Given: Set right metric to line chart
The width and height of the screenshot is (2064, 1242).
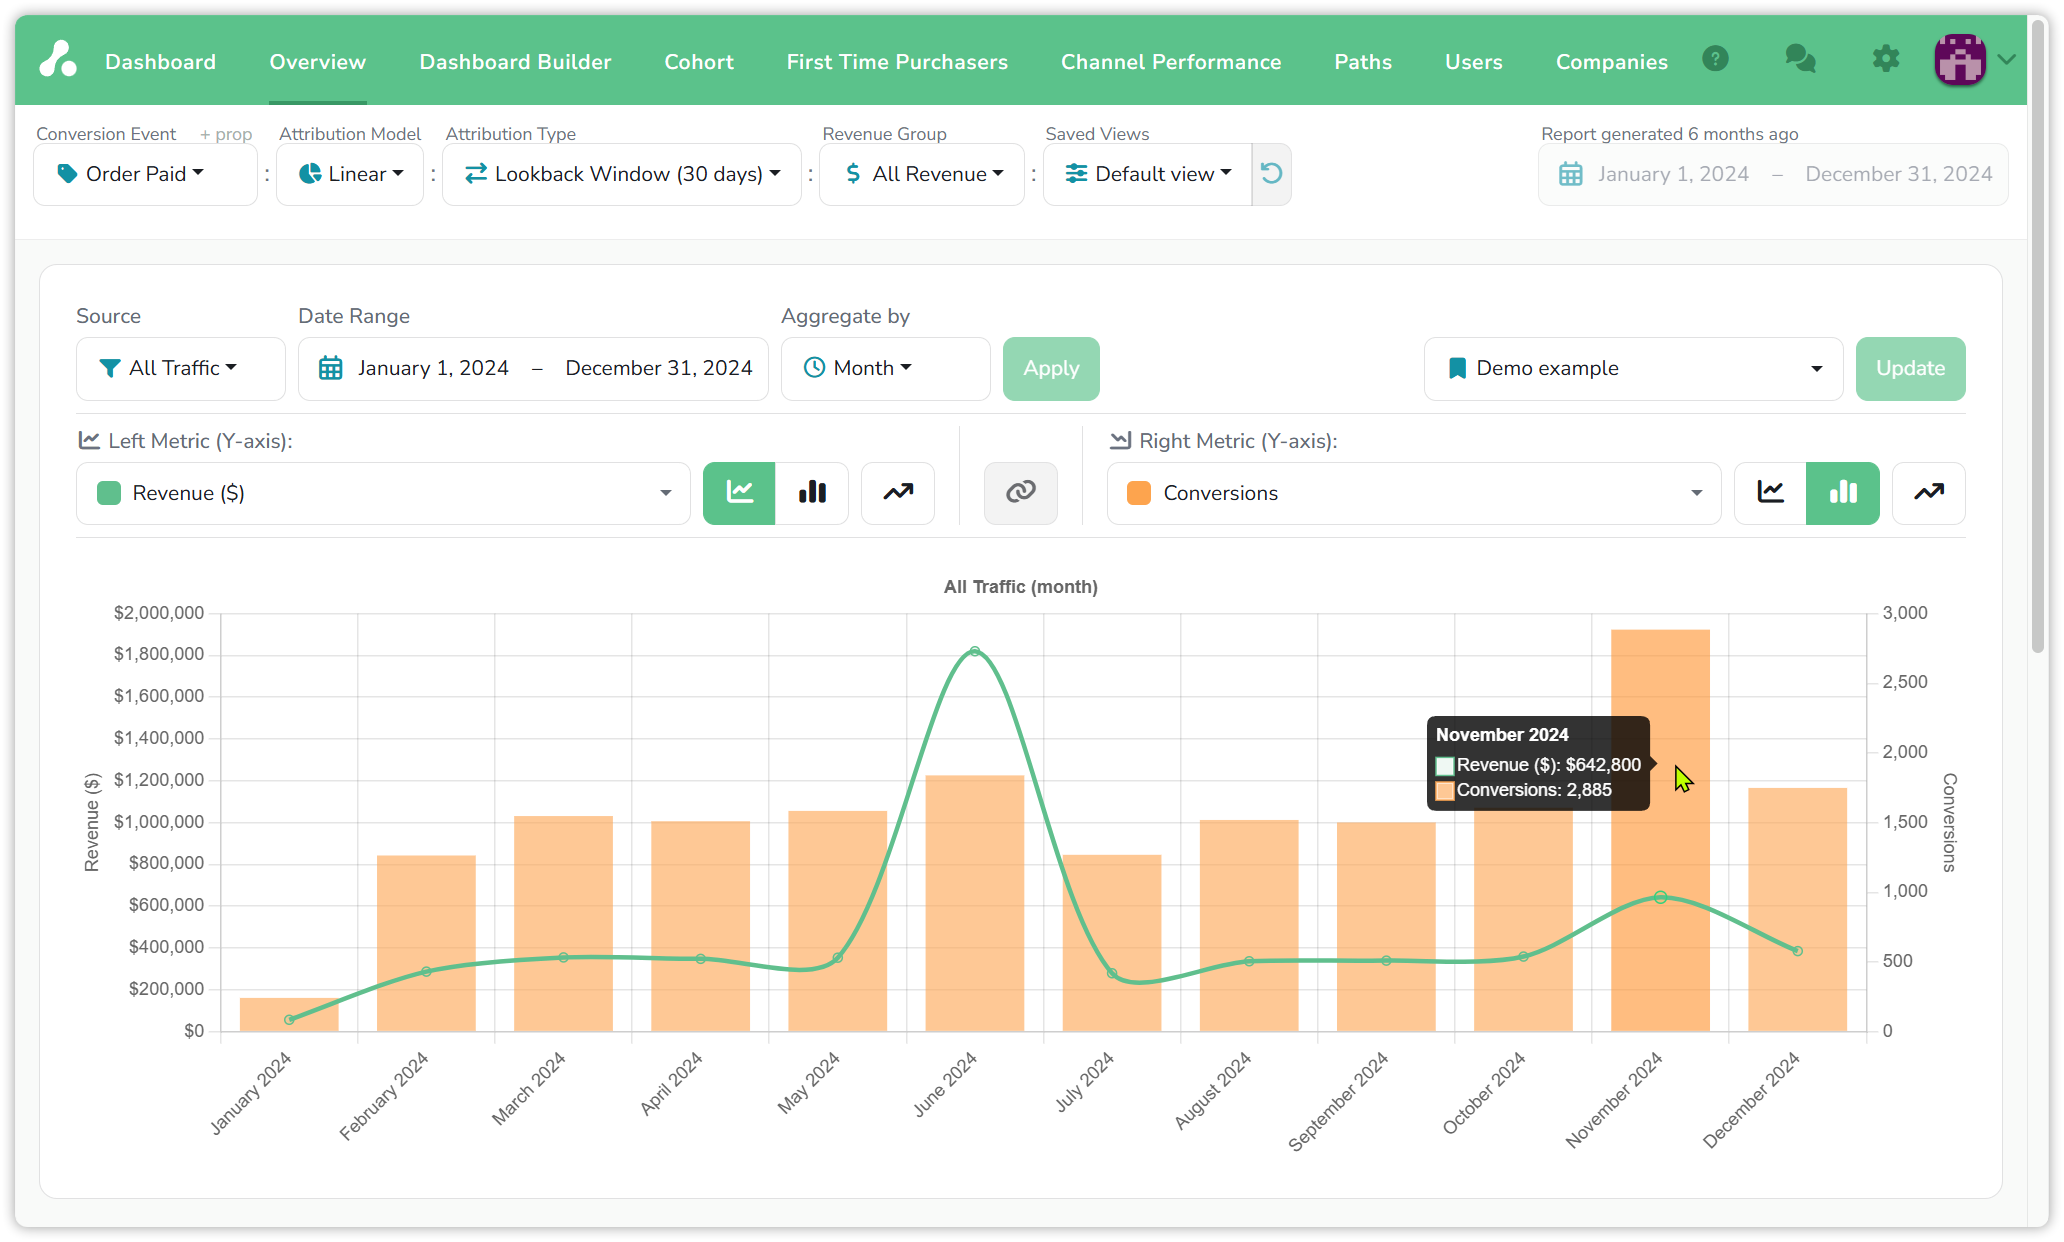Looking at the screenshot, I should click(x=1770, y=492).
